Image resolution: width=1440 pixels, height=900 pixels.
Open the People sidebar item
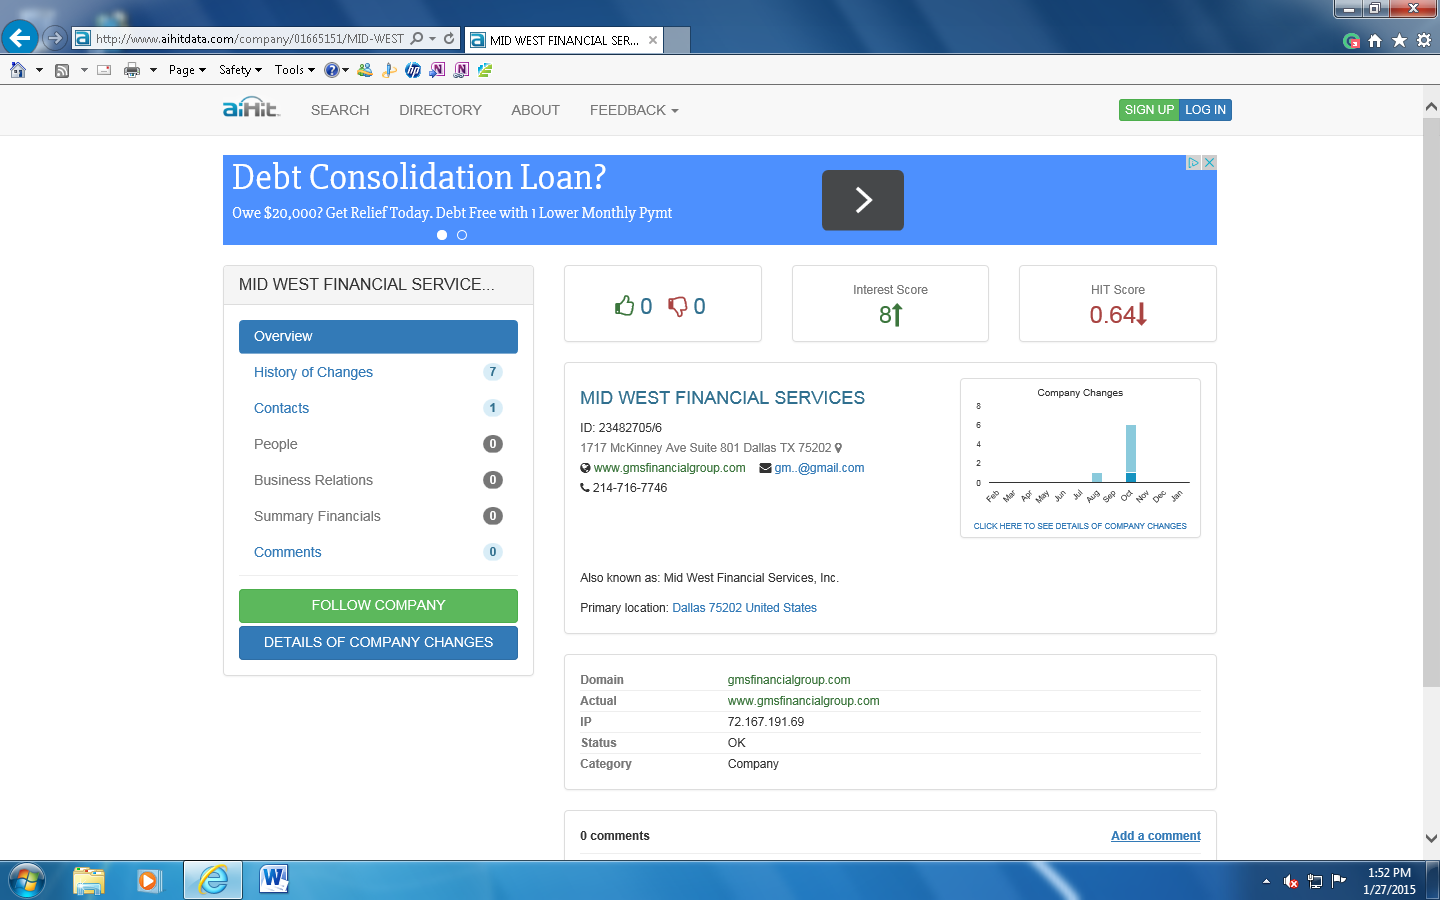point(378,444)
